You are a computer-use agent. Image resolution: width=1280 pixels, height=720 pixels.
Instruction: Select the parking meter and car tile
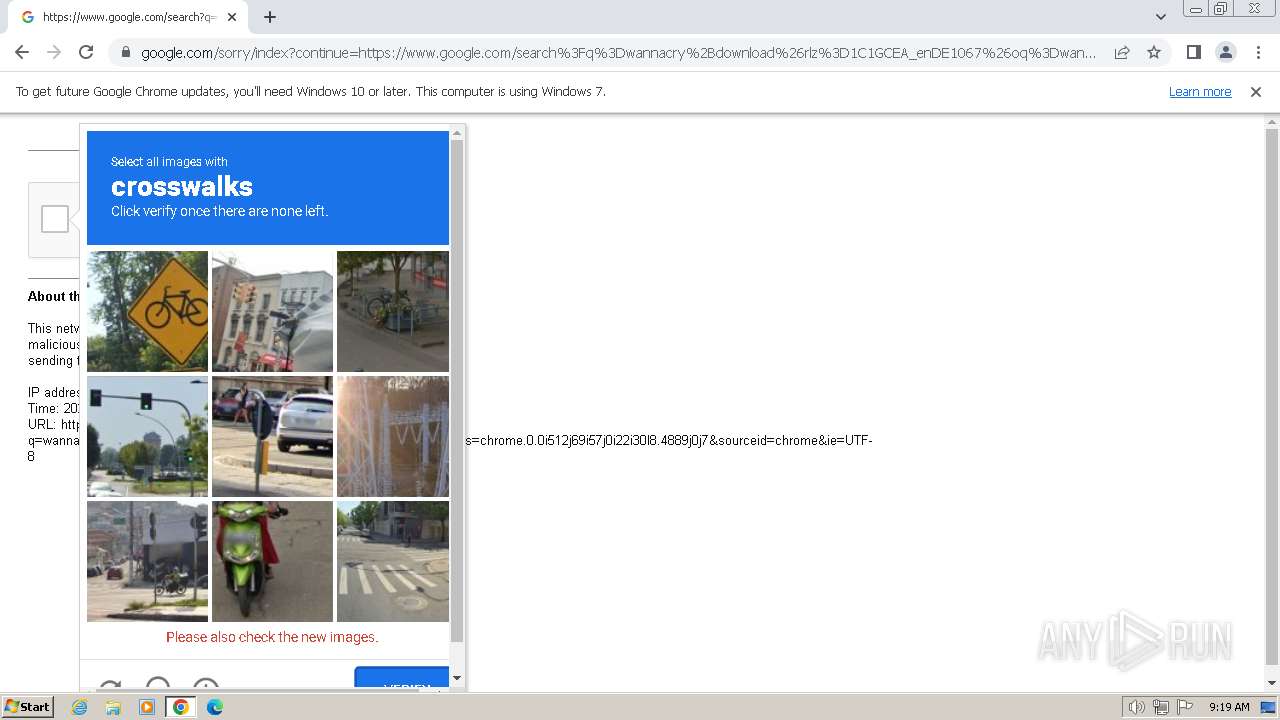click(272, 436)
